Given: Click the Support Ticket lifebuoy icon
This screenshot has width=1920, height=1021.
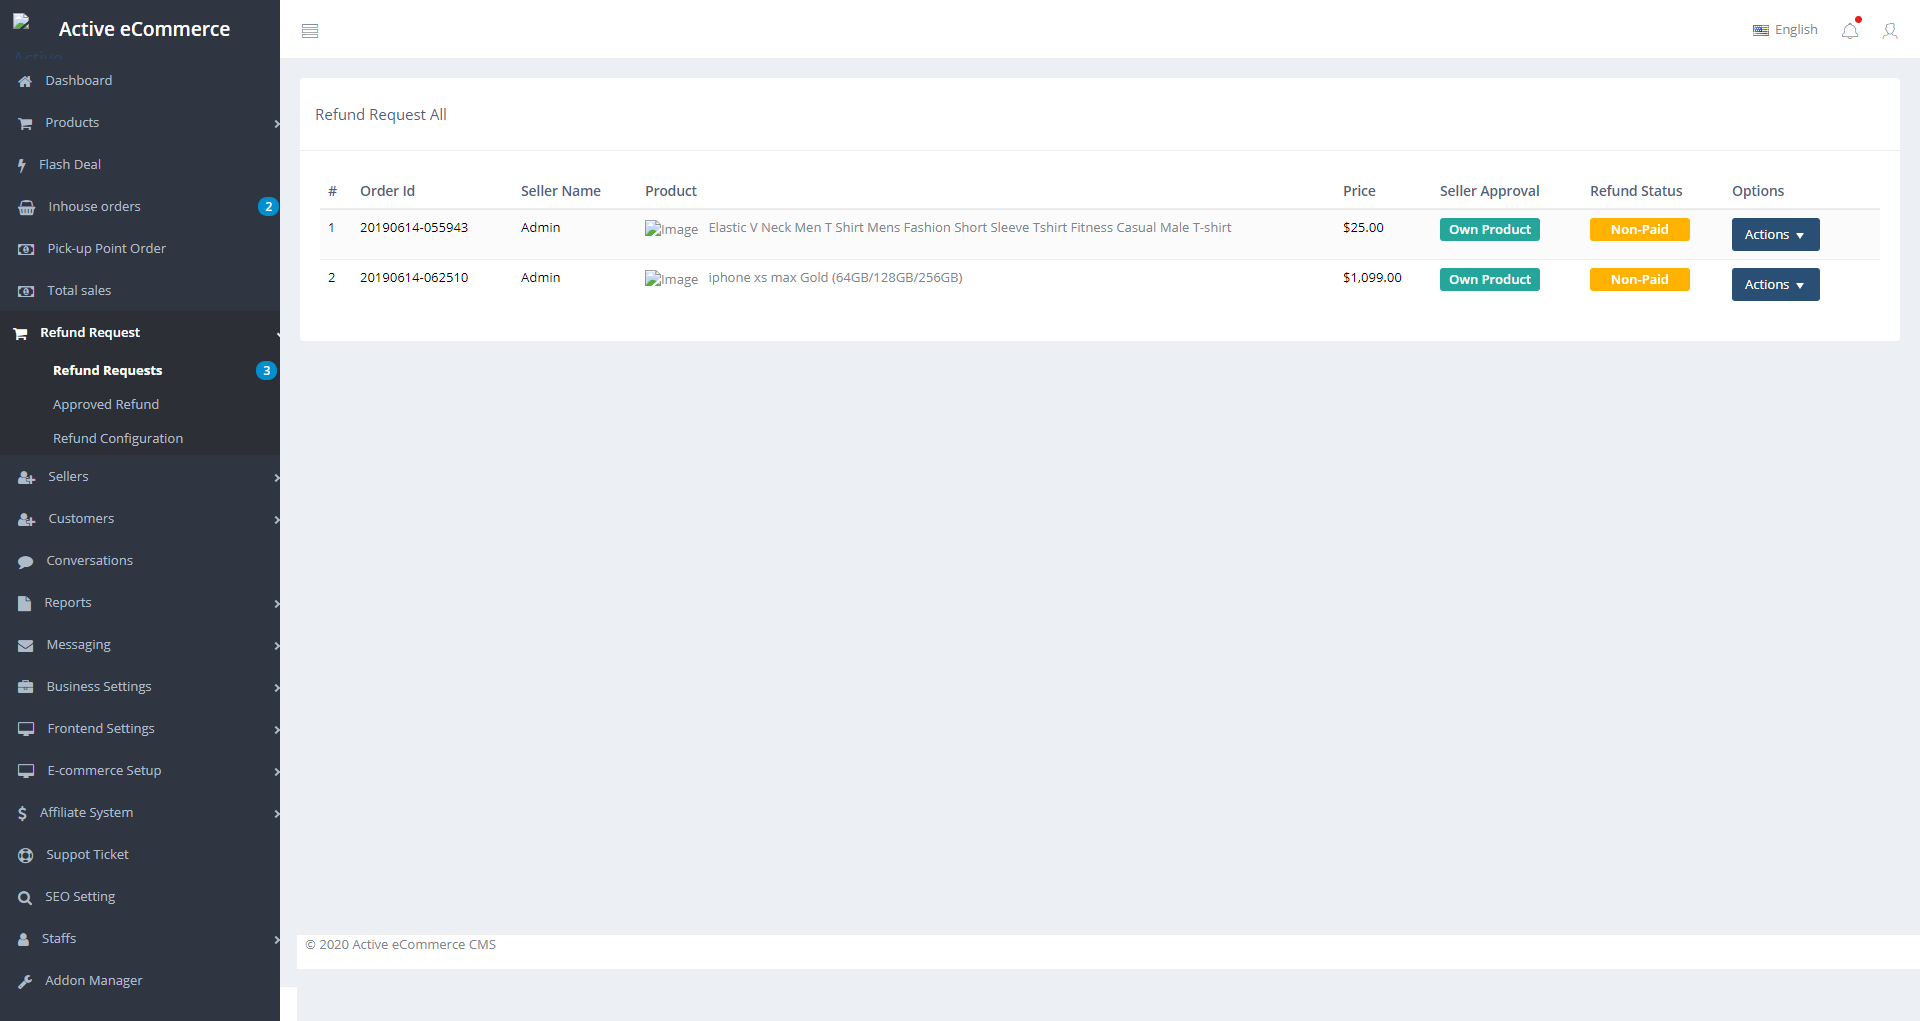Looking at the screenshot, I should pyautogui.click(x=26, y=855).
